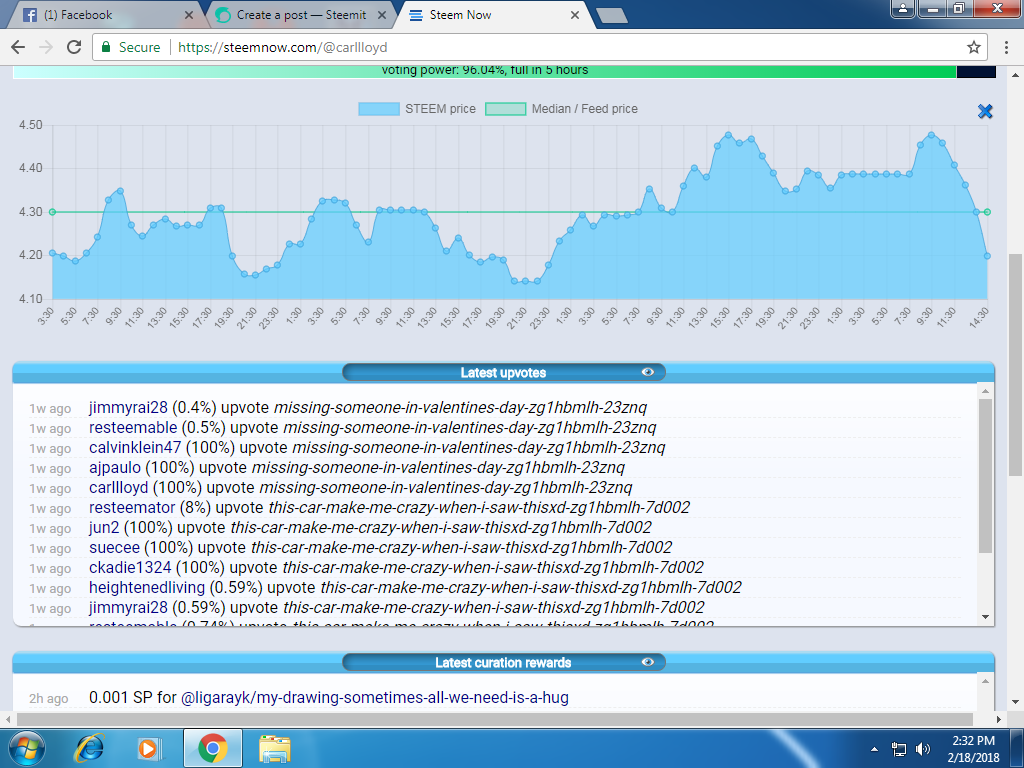Viewport: 1024px width, 768px height.
Task: Open heightenedliving user link
Action: coord(147,588)
